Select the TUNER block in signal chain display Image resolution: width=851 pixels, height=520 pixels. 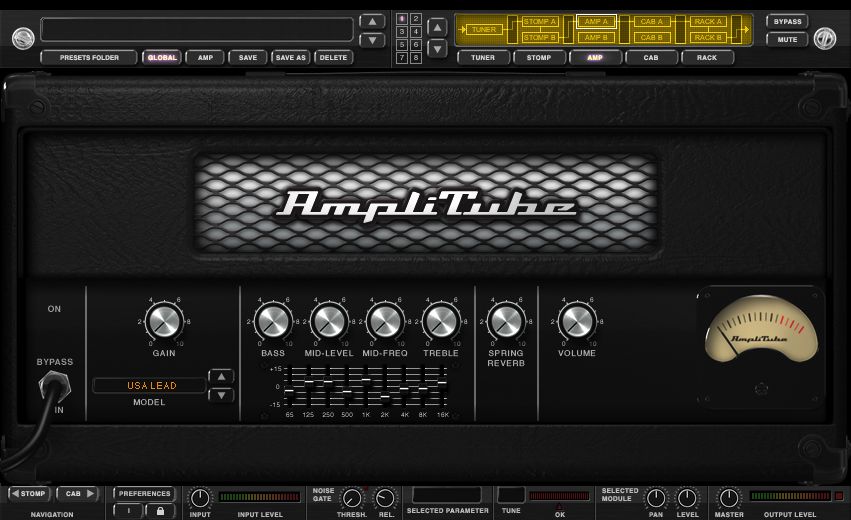(x=484, y=29)
